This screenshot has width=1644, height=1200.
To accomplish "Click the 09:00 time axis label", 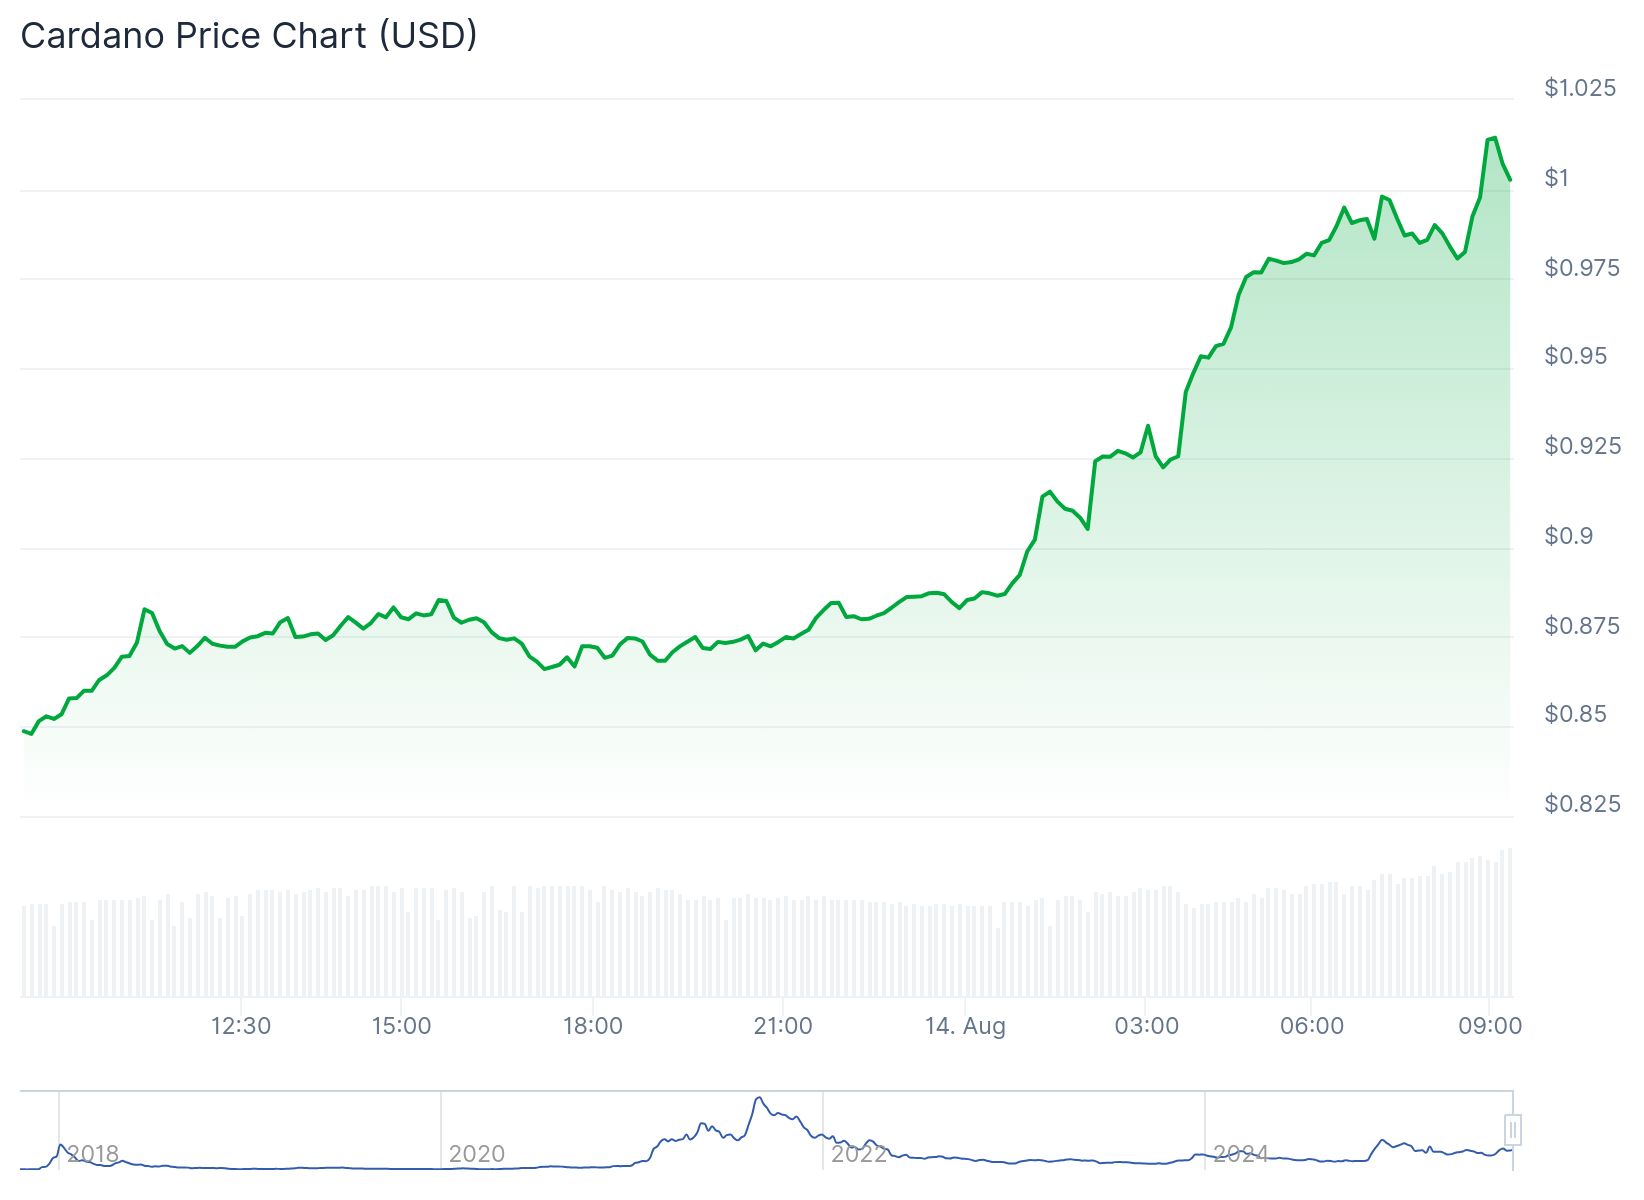I will pos(1490,1026).
